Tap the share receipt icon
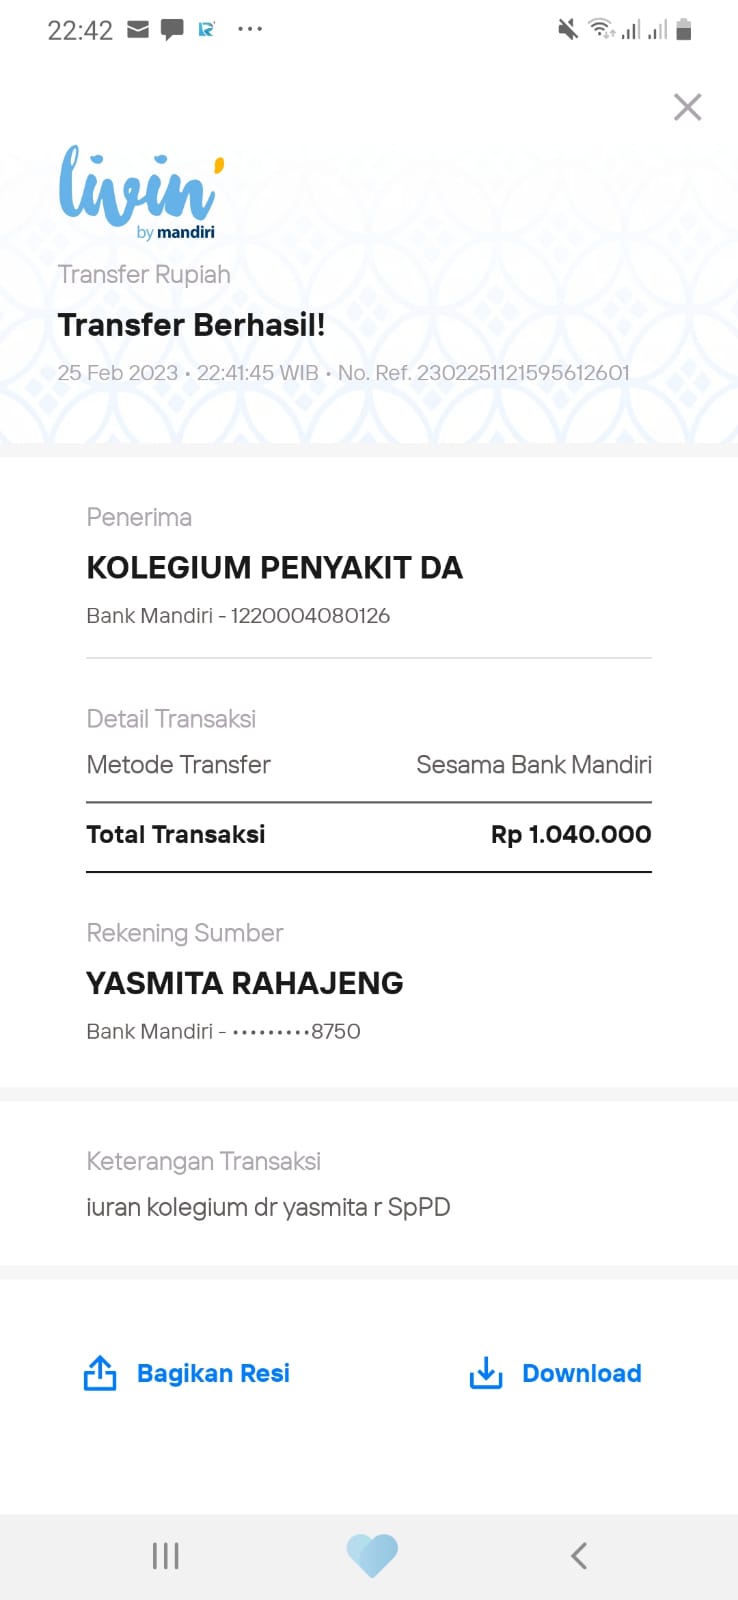This screenshot has height=1600, width=738. point(100,1373)
